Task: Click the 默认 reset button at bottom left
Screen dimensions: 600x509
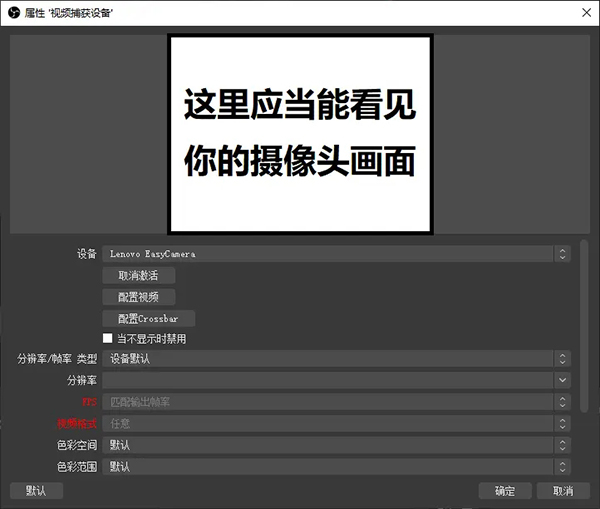Action: click(x=36, y=491)
